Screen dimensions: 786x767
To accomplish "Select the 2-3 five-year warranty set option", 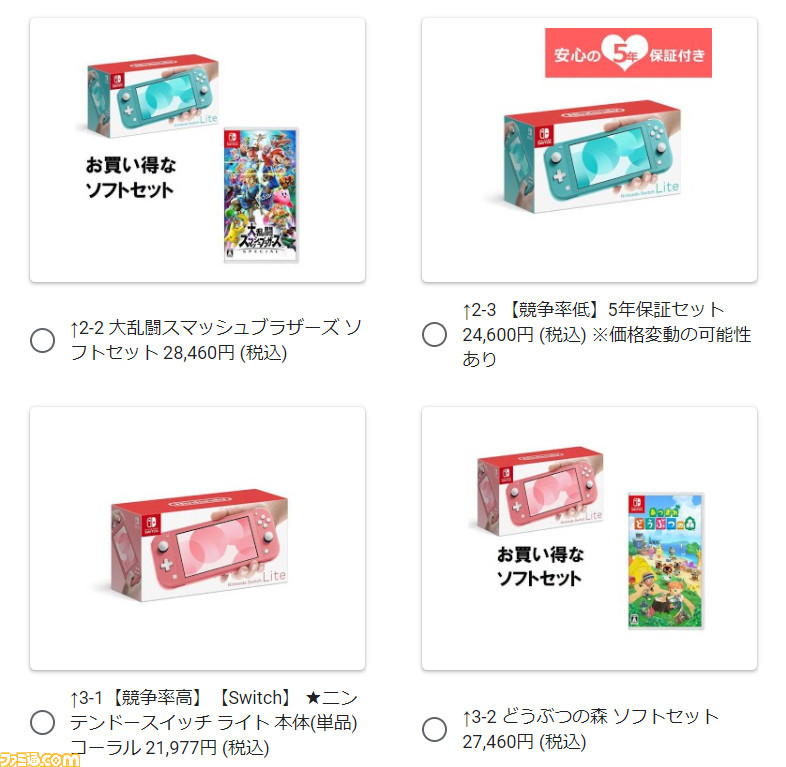I will tap(434, 334).
